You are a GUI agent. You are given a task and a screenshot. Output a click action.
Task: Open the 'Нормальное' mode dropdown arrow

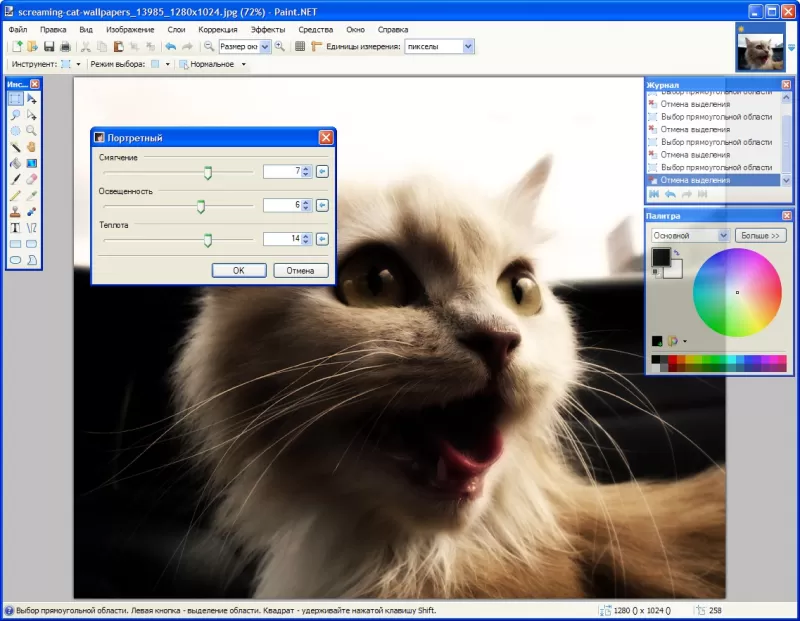(243, 64)
